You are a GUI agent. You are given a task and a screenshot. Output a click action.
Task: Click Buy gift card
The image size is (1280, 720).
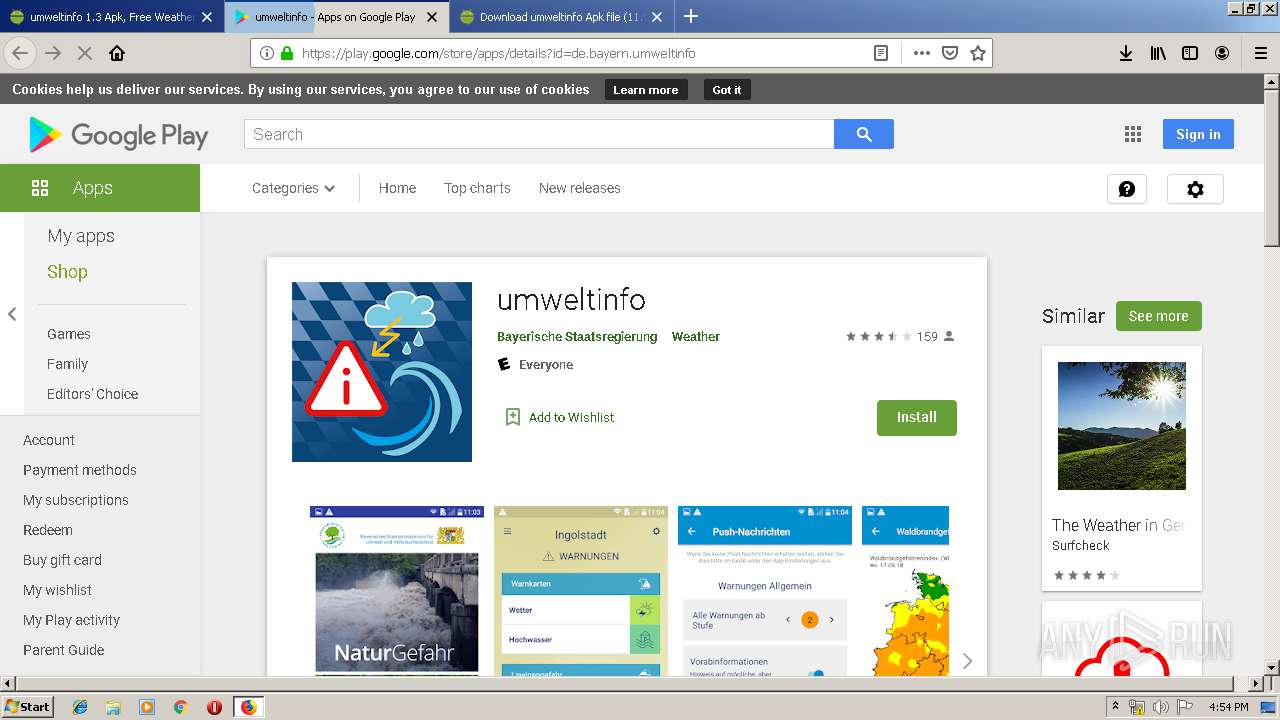pyautogui.click(x=62, y=560)
